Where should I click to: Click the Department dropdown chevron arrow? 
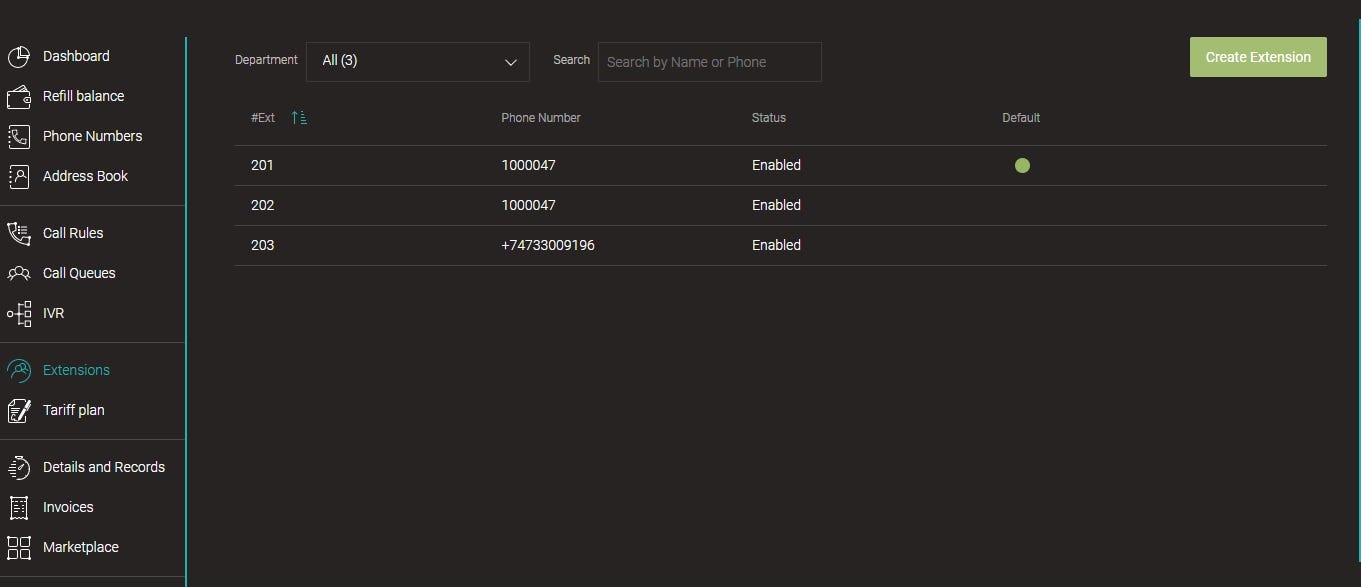[x=511, y=62]
